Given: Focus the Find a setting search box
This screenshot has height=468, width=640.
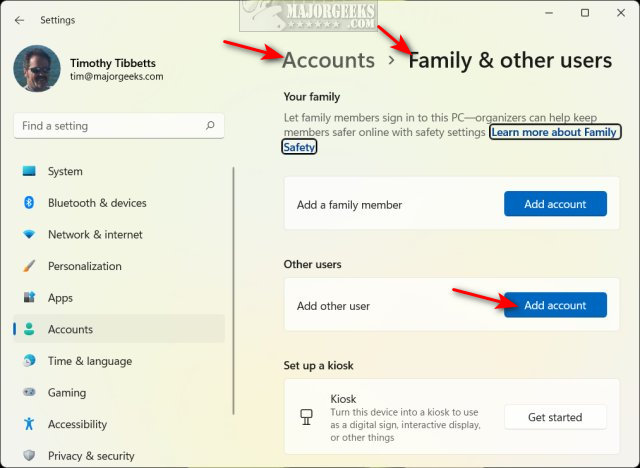Looking at the screenshot, I should pyautogui.click(x=110, y=126).
